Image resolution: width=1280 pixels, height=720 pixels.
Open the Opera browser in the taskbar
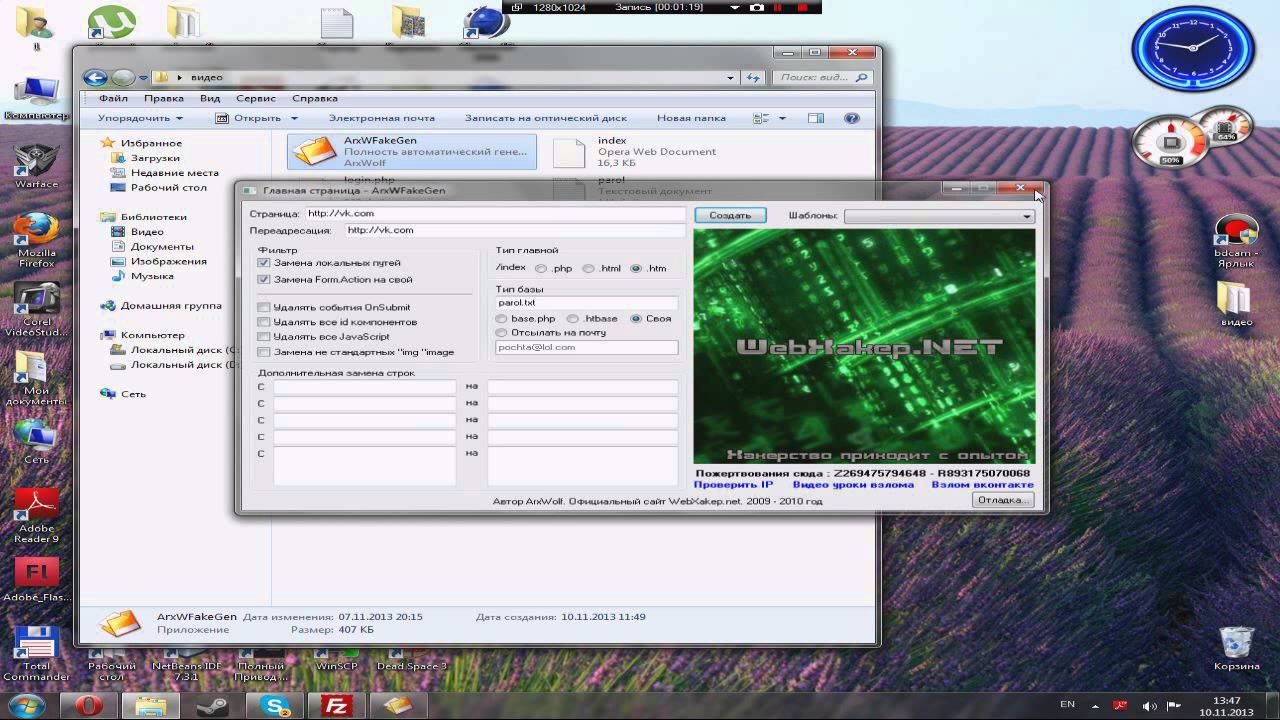click(x=89, y=706)
